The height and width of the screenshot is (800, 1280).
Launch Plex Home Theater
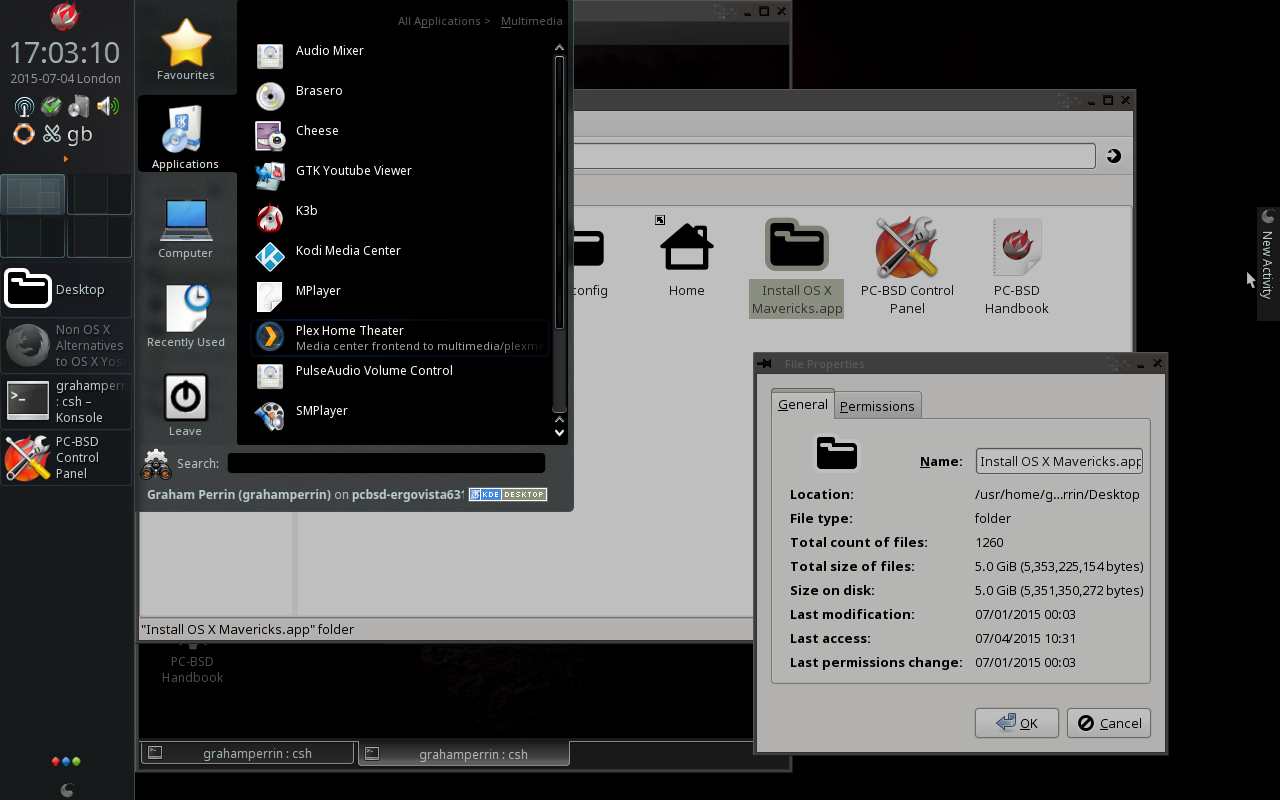[x=400, y=337]
